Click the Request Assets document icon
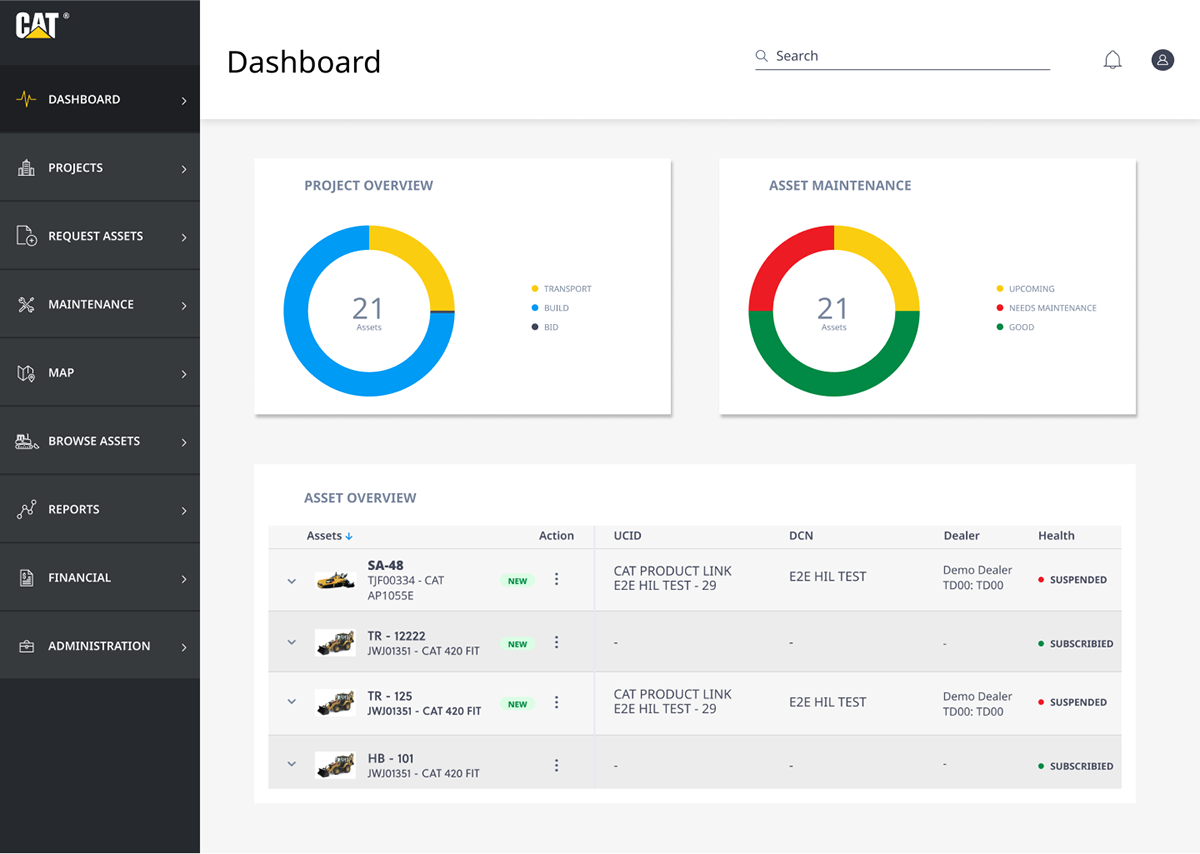Screen dimensions: 1200x854 point(27,236)
